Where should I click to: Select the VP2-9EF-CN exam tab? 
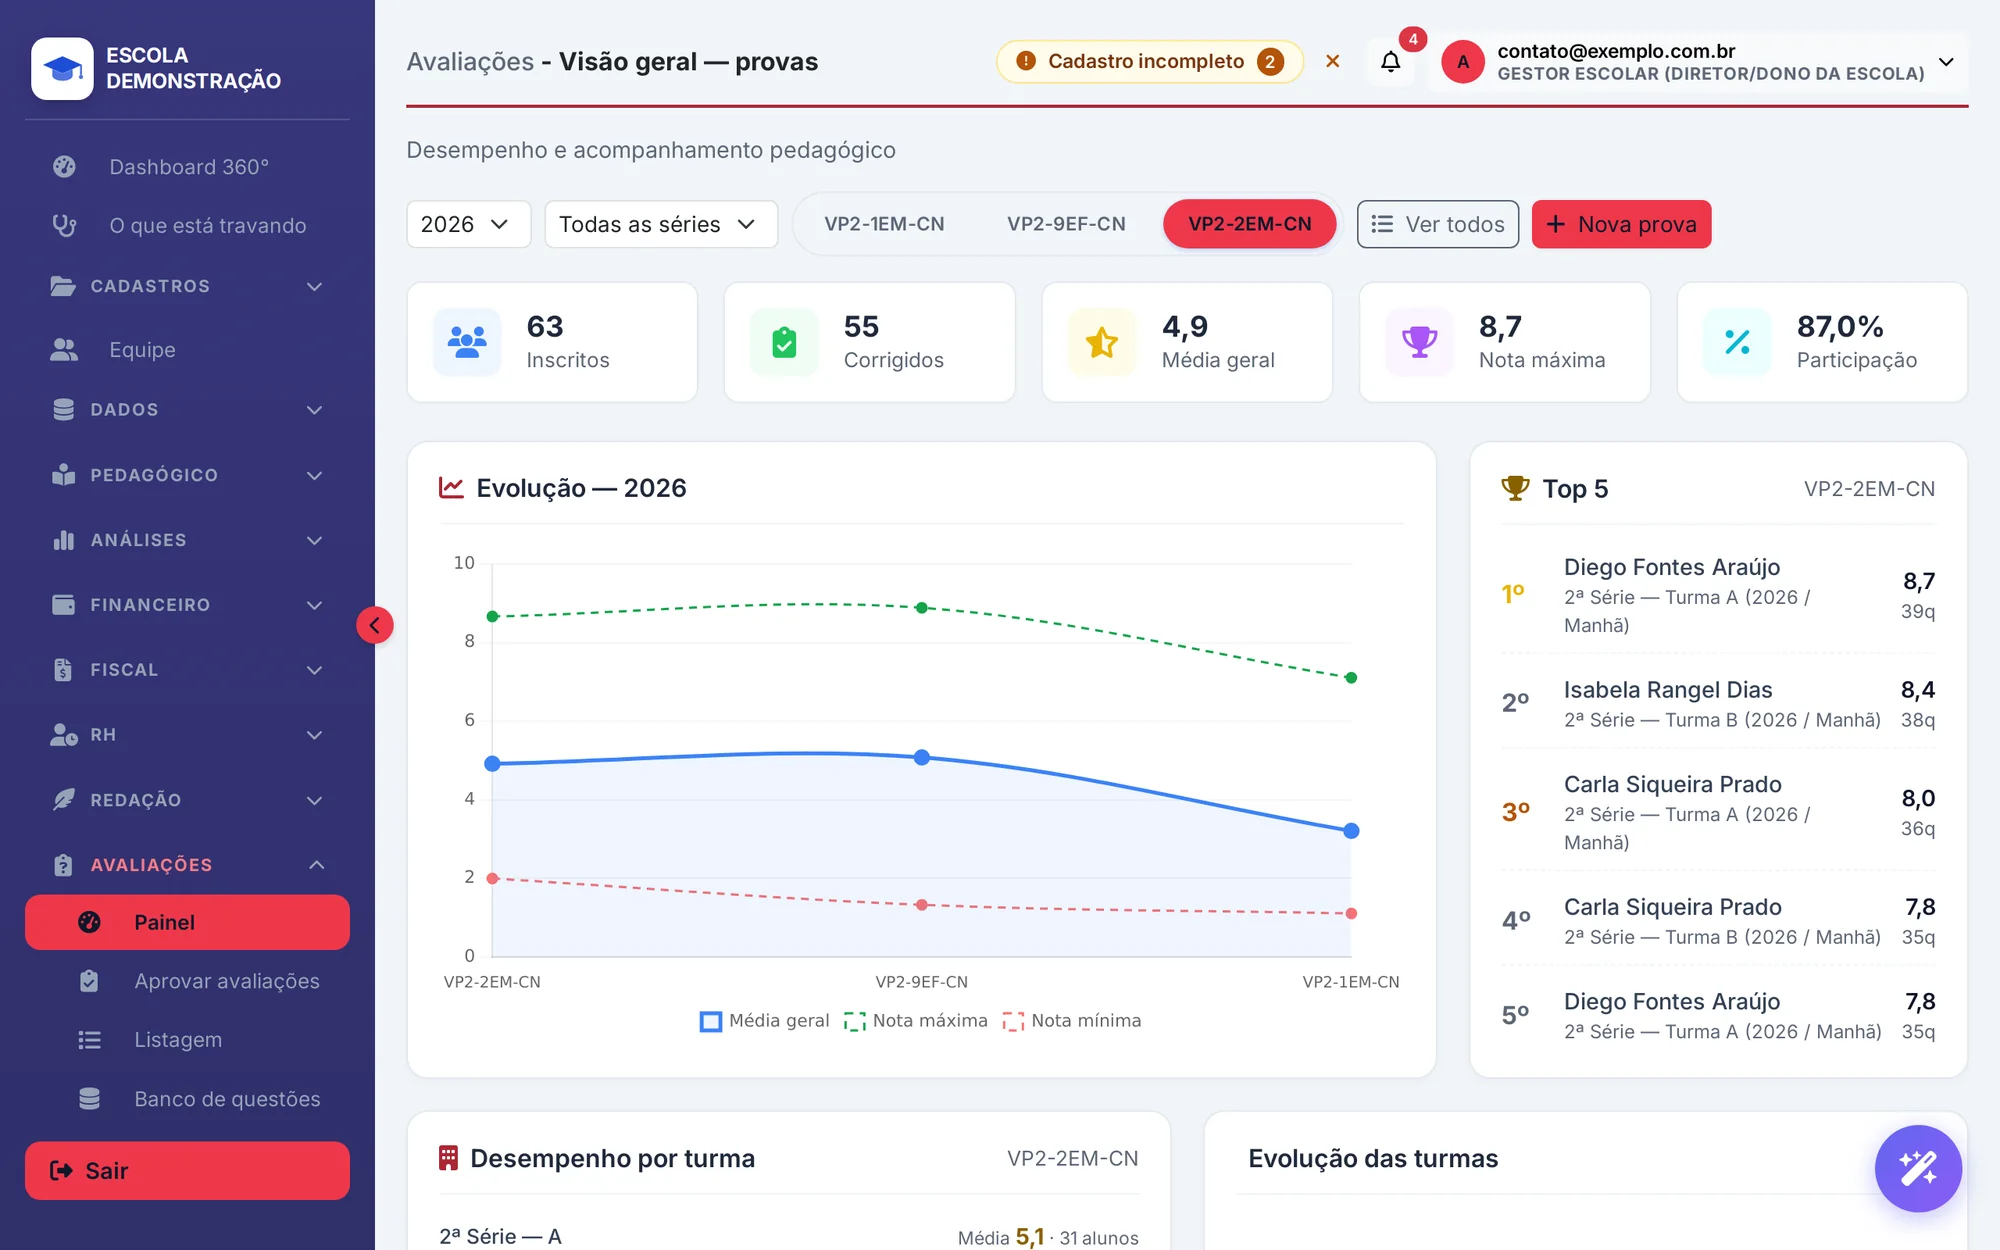[1066, 224]
